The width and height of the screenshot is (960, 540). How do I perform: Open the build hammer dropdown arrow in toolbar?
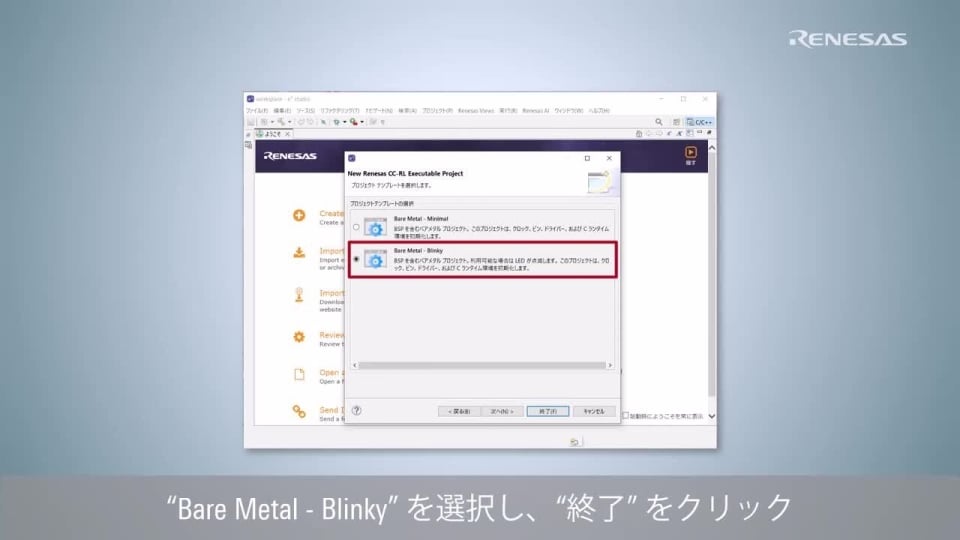(x=291, y=121)
